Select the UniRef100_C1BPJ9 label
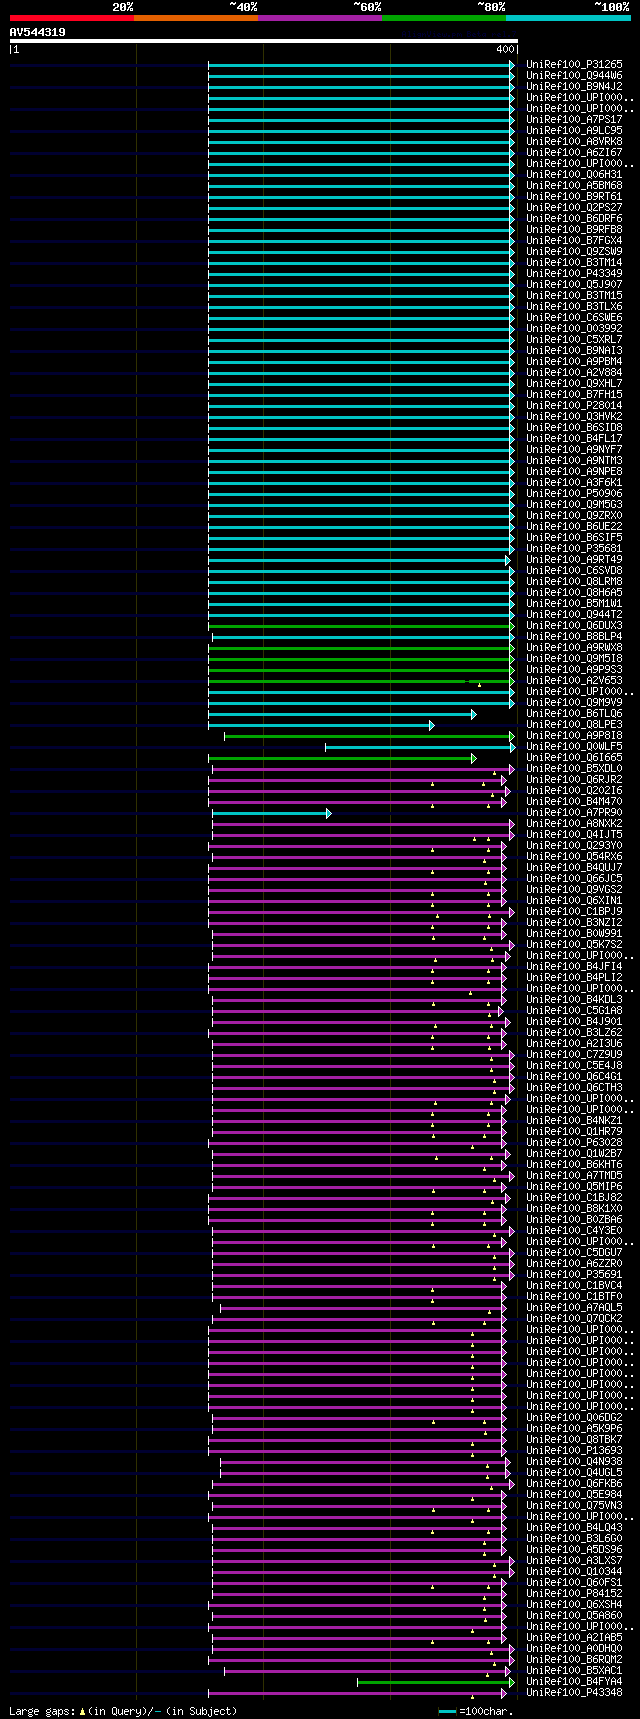The width and height of the screenshot is (640, 1719). point(574,912)
